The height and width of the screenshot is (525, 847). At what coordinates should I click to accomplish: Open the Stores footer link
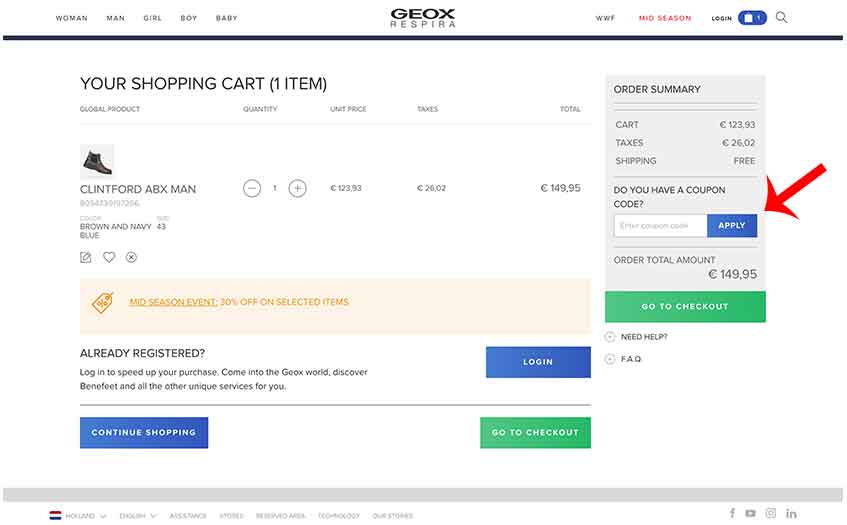coord(231,516)
